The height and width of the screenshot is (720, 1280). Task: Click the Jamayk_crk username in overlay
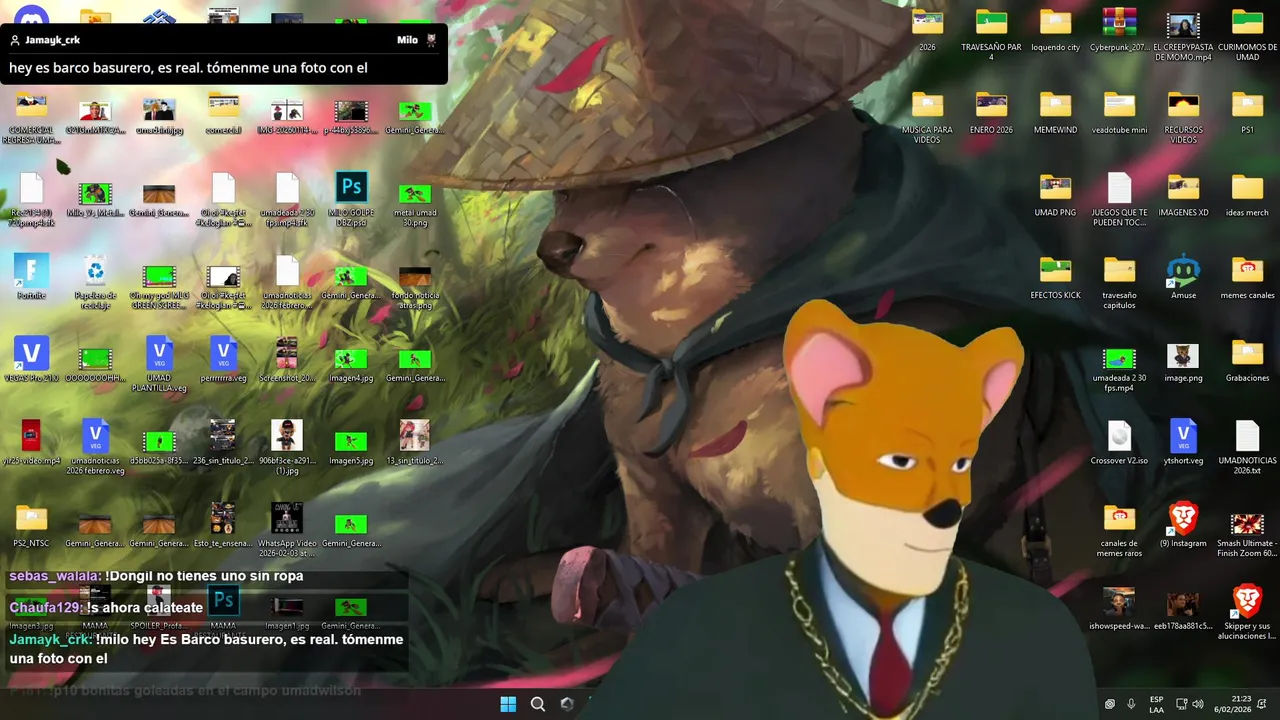(x=52, y=40)
